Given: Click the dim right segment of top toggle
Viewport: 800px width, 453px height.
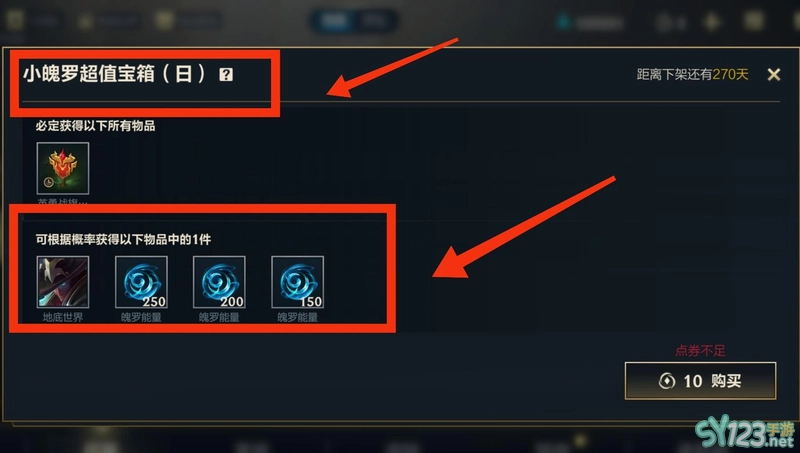Looking at the screenshot, I should tap(374, 21).
